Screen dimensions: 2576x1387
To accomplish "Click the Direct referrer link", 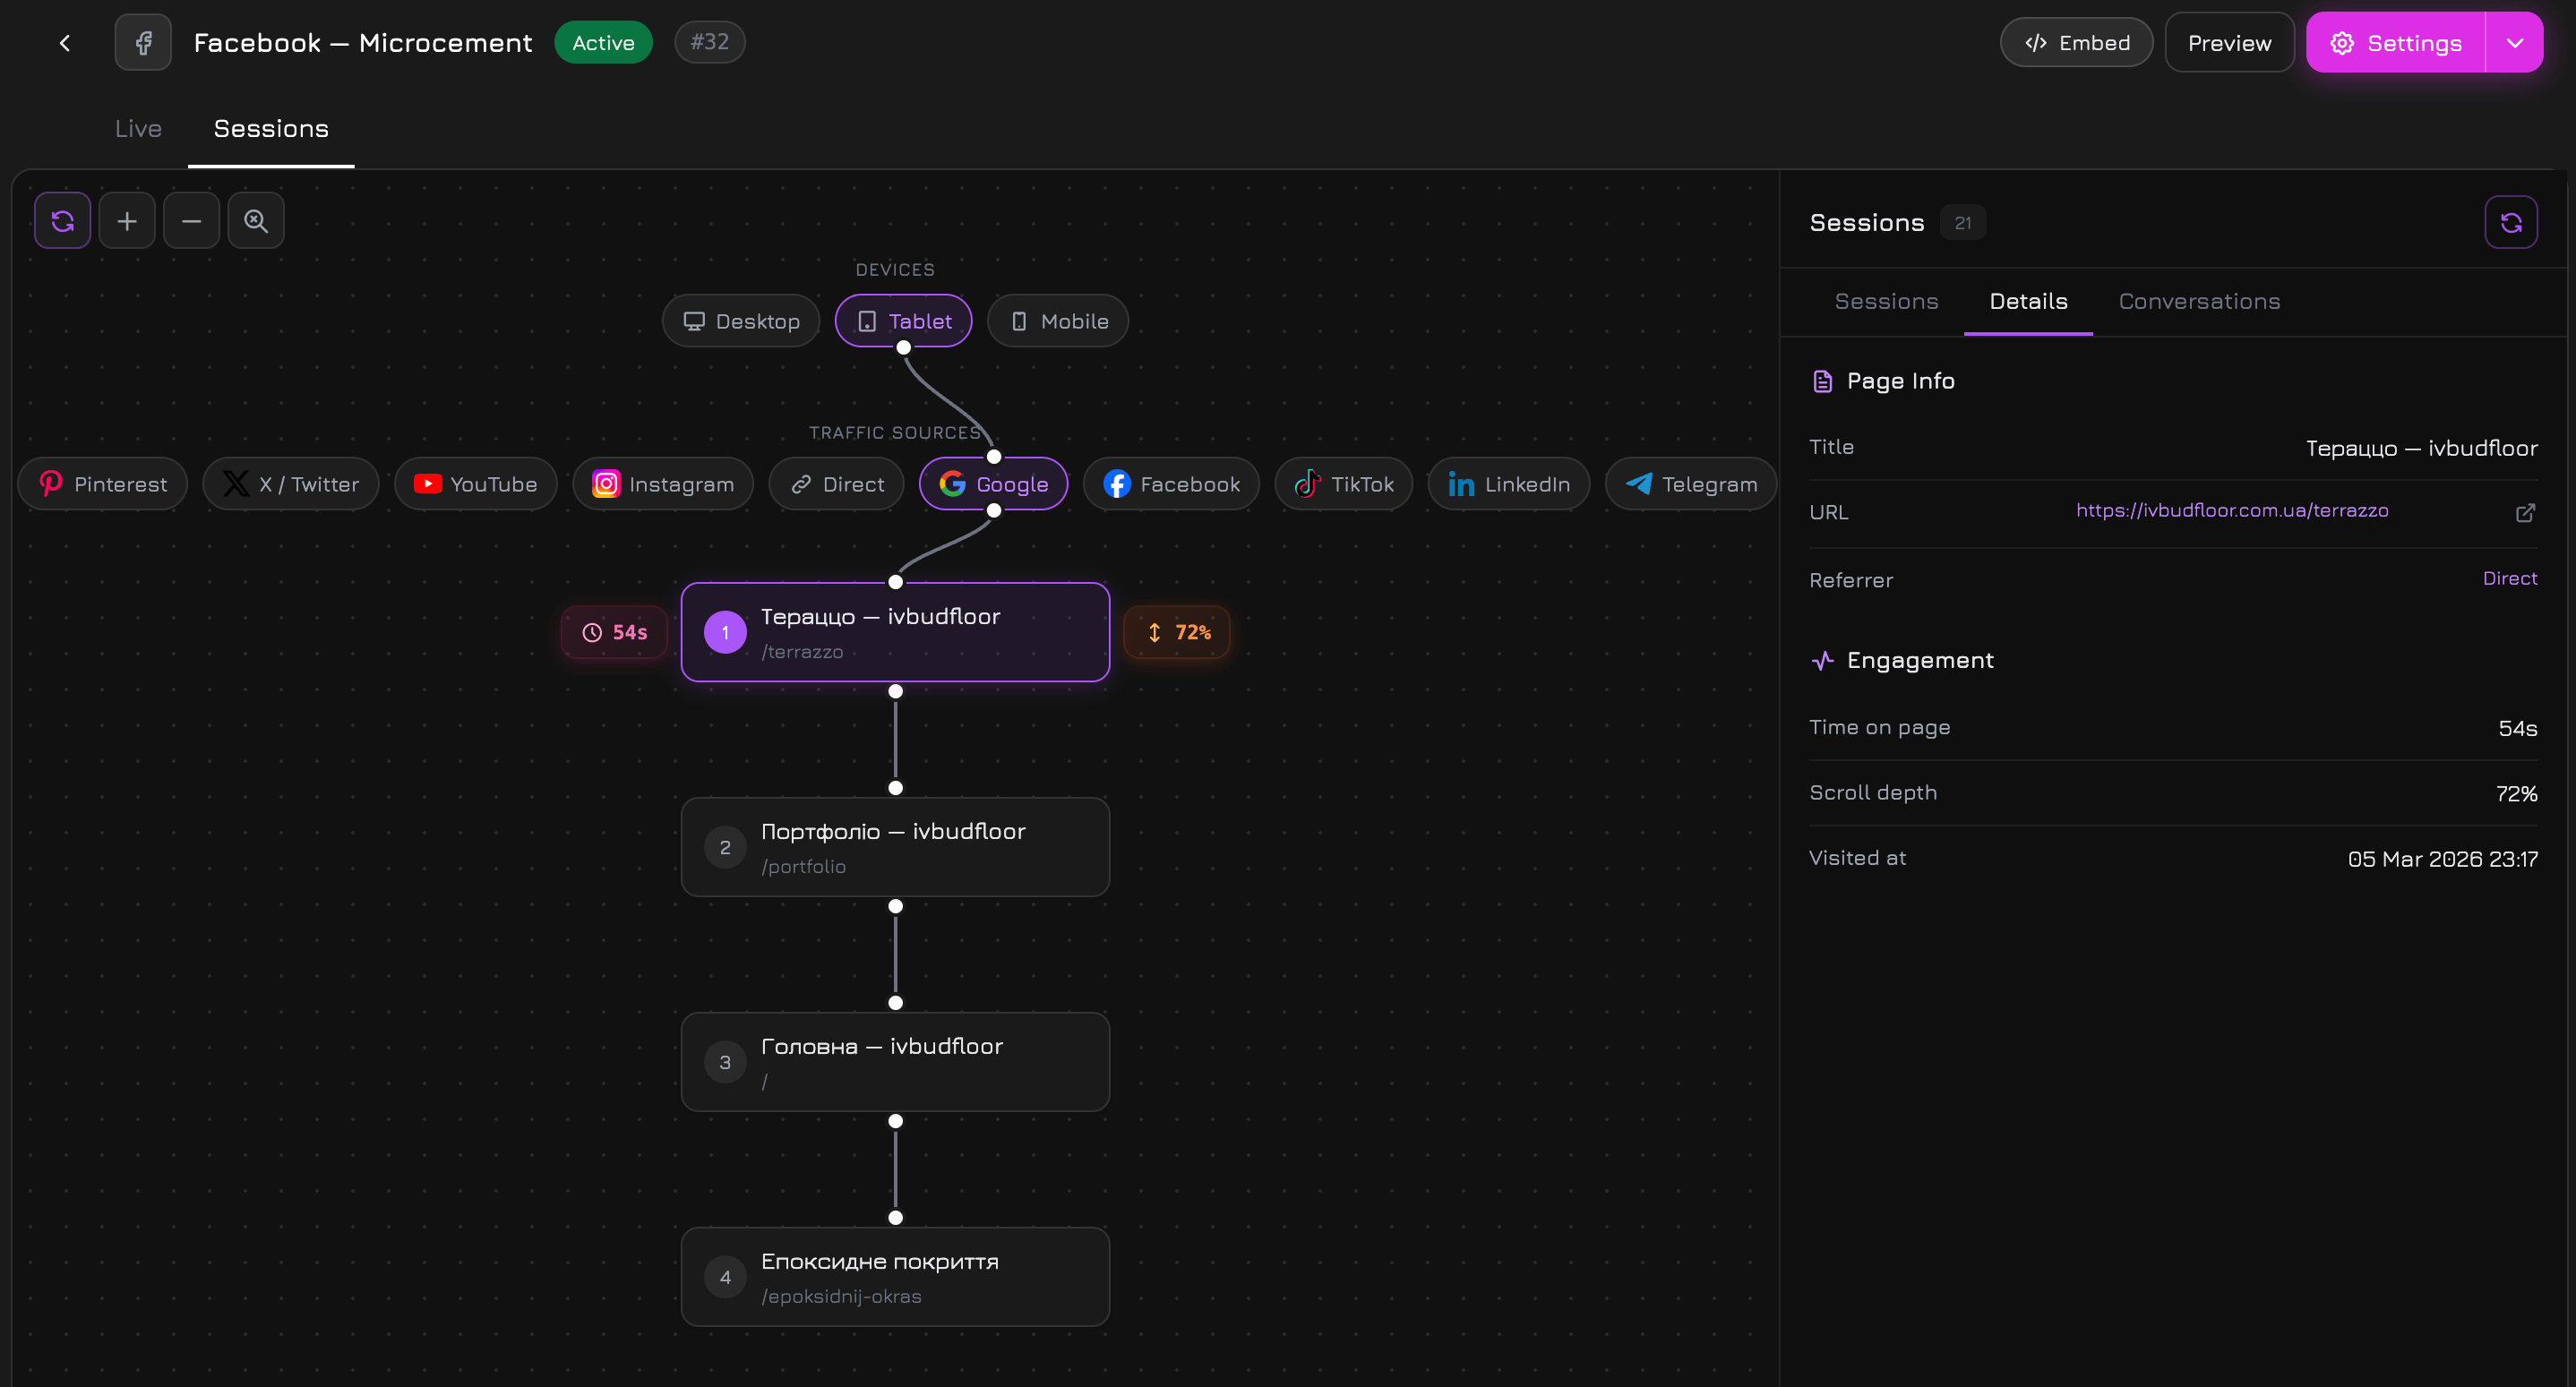I will pyautogui.click(x=2510, y=579).
